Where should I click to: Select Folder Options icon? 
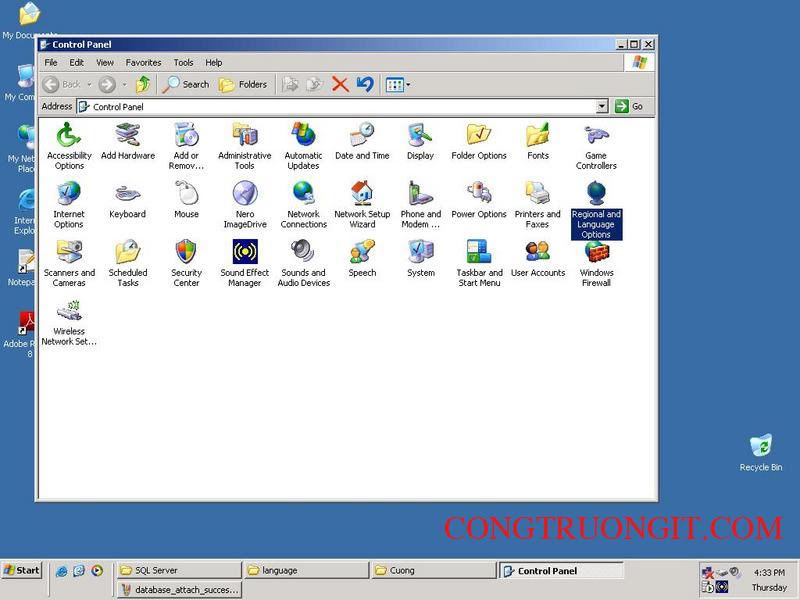[x=479, y=141]
